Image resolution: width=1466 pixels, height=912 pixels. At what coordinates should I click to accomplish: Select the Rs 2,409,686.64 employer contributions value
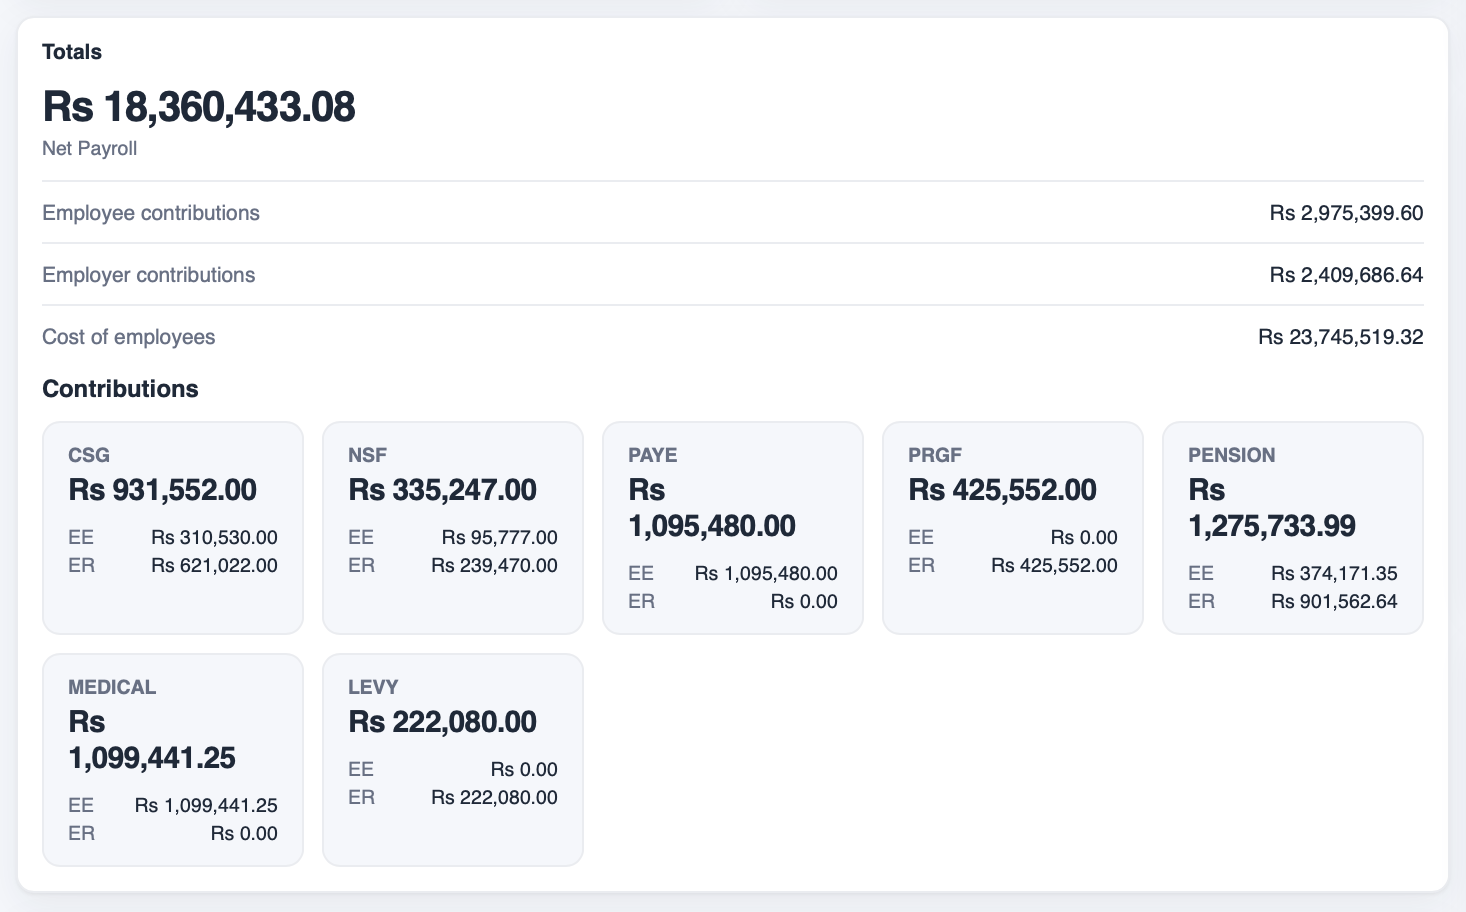[1347, 275]
